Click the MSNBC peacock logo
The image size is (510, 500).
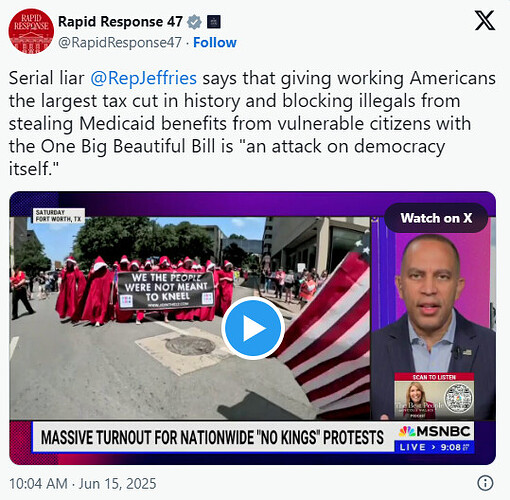[x=407, y=432]
